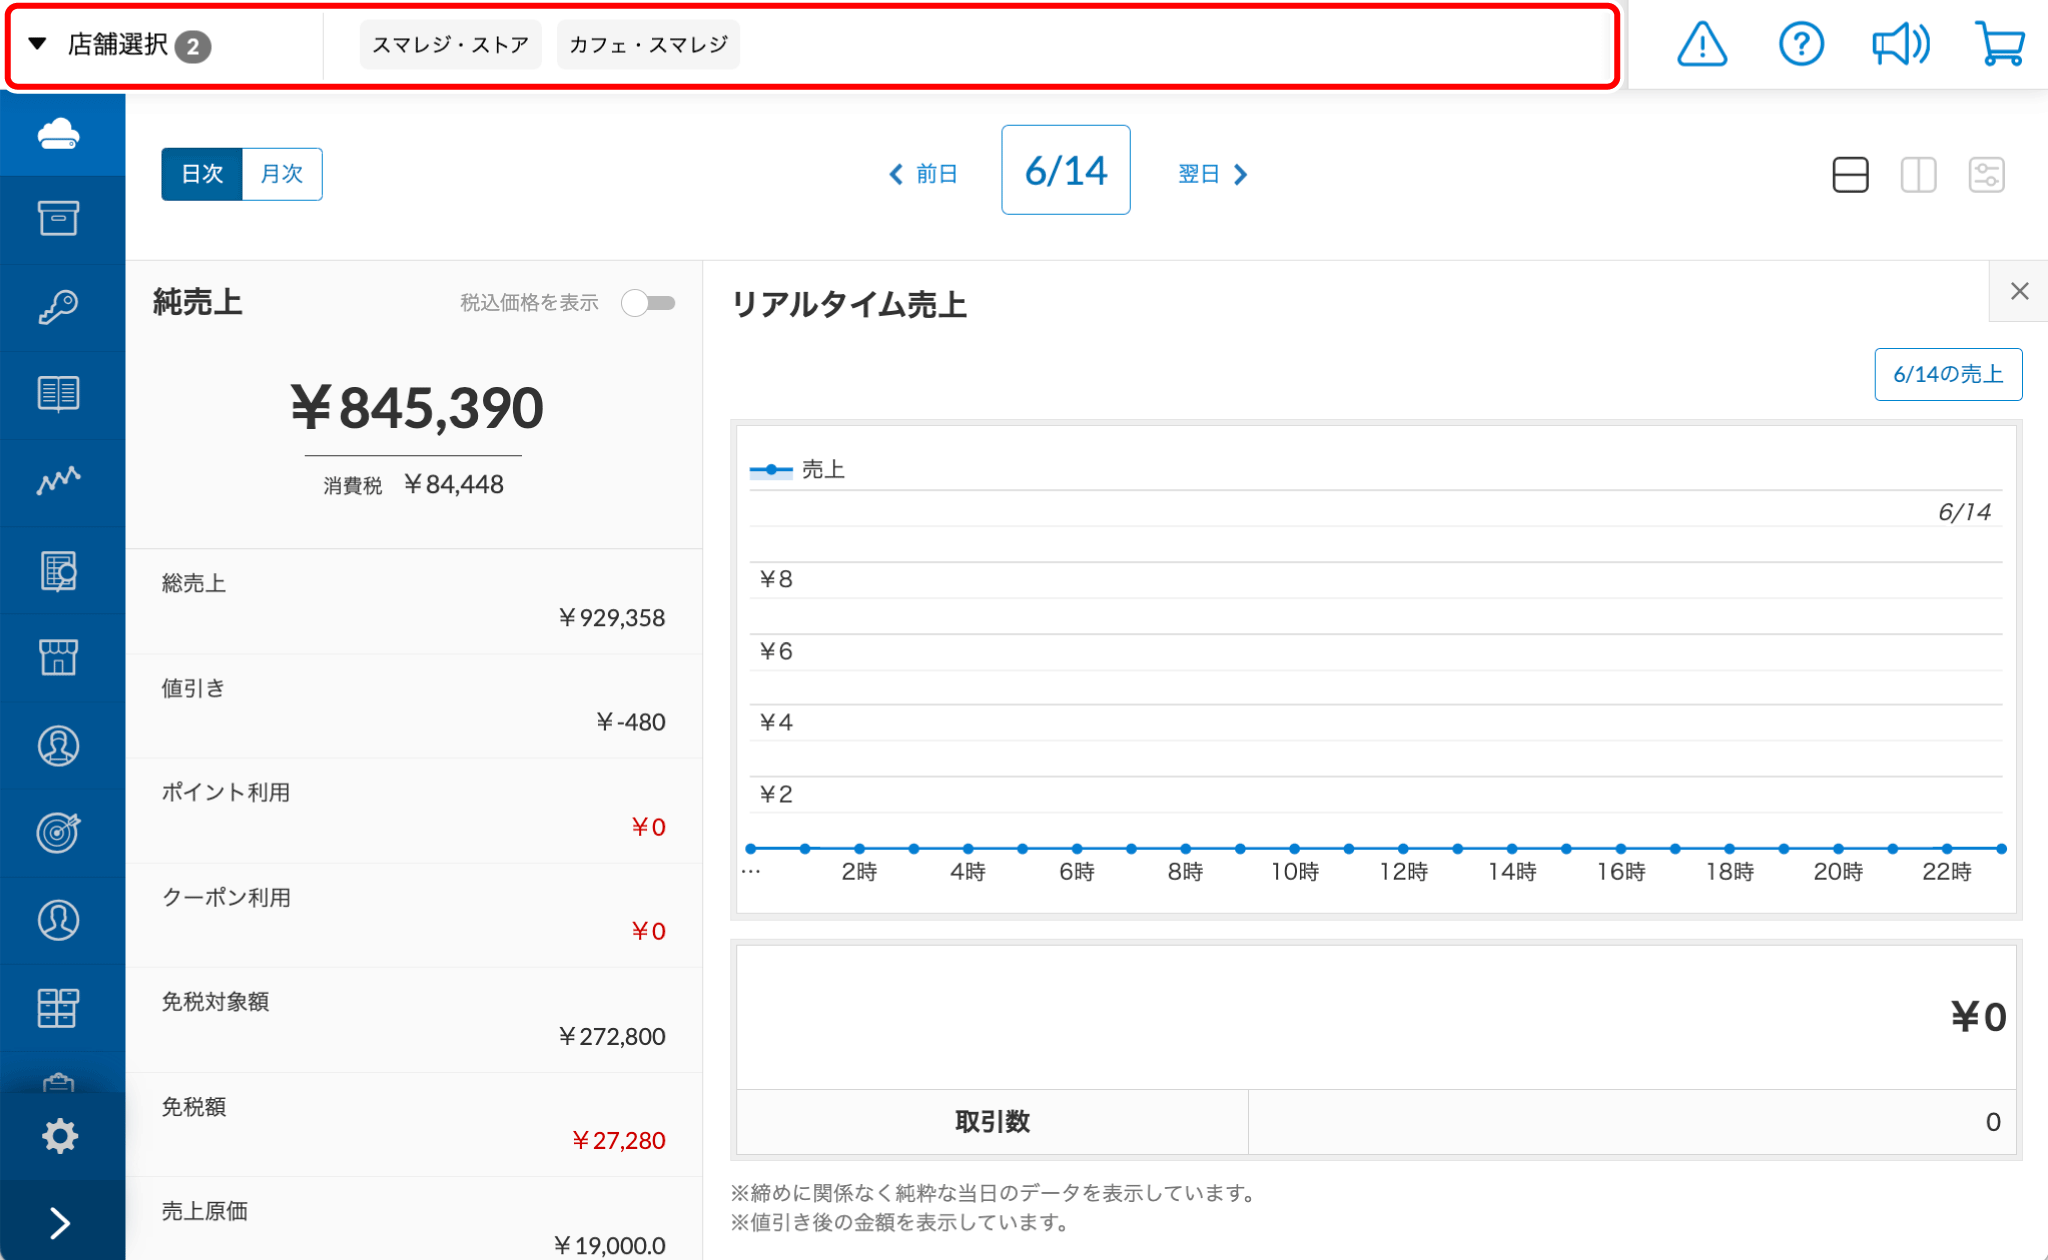This screenshot has width=2048, height=1260.
Task: Open the target goals sidebar icon
Action: coord(59,832)
